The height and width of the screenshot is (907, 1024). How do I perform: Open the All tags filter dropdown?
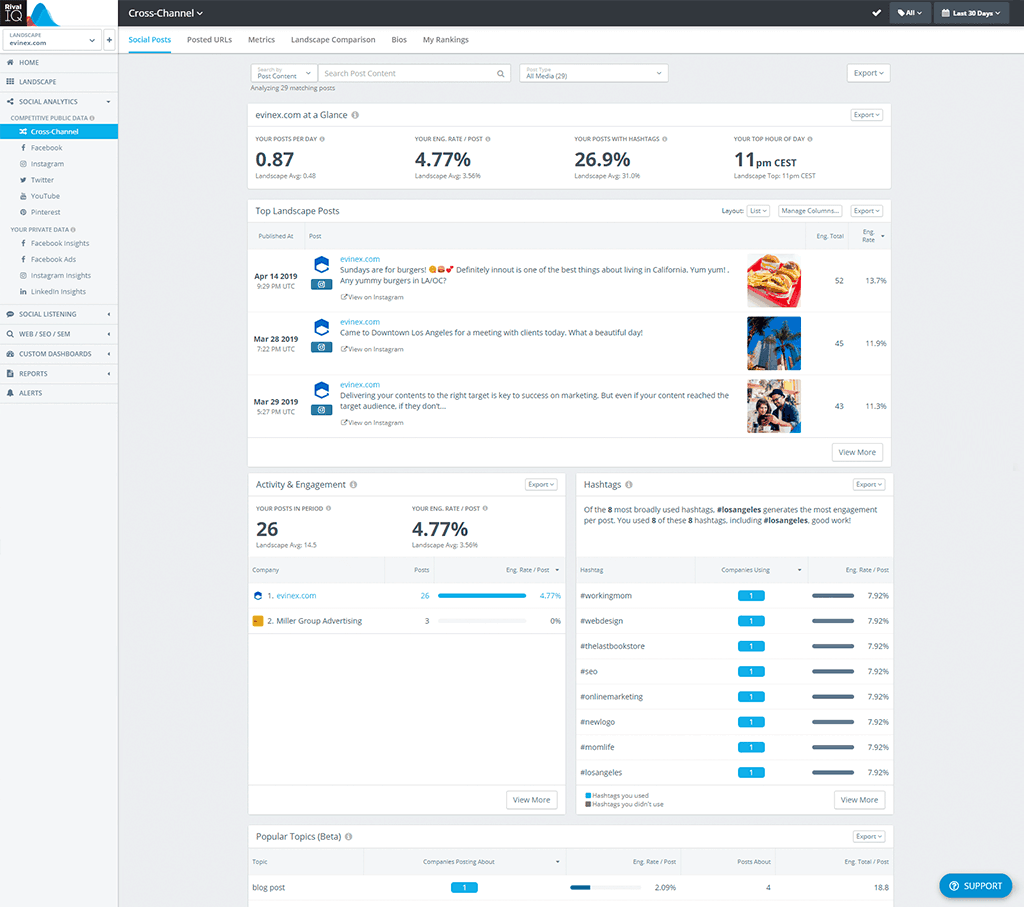tap(910, 13)
